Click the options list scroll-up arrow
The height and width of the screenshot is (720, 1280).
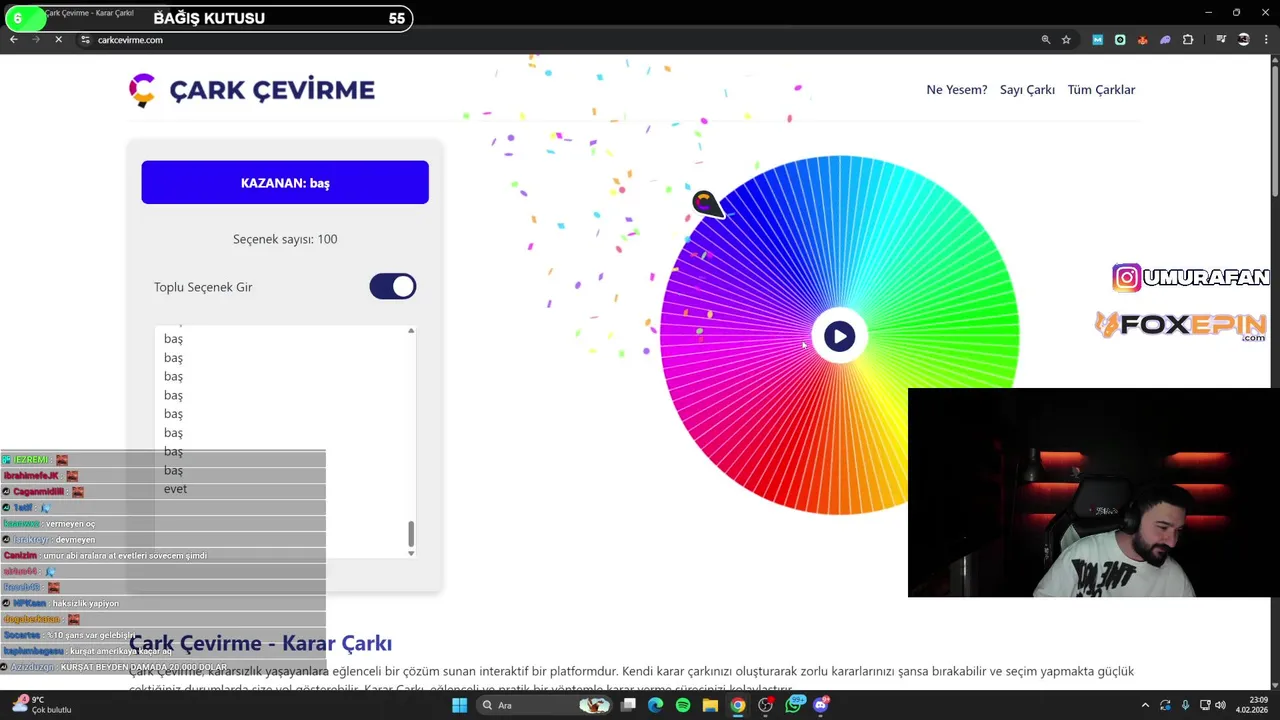pyautogui.click(x=411, y=331)
